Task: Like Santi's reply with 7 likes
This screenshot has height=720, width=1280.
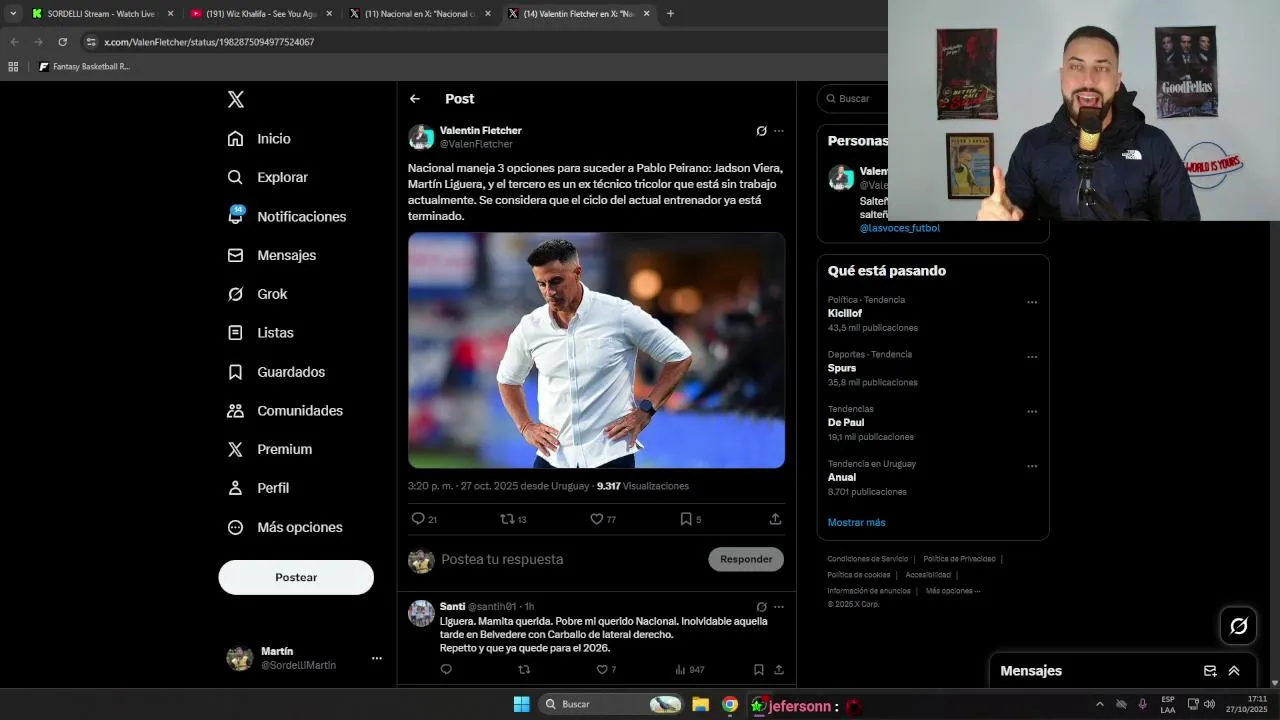Action: coord(602,670)
